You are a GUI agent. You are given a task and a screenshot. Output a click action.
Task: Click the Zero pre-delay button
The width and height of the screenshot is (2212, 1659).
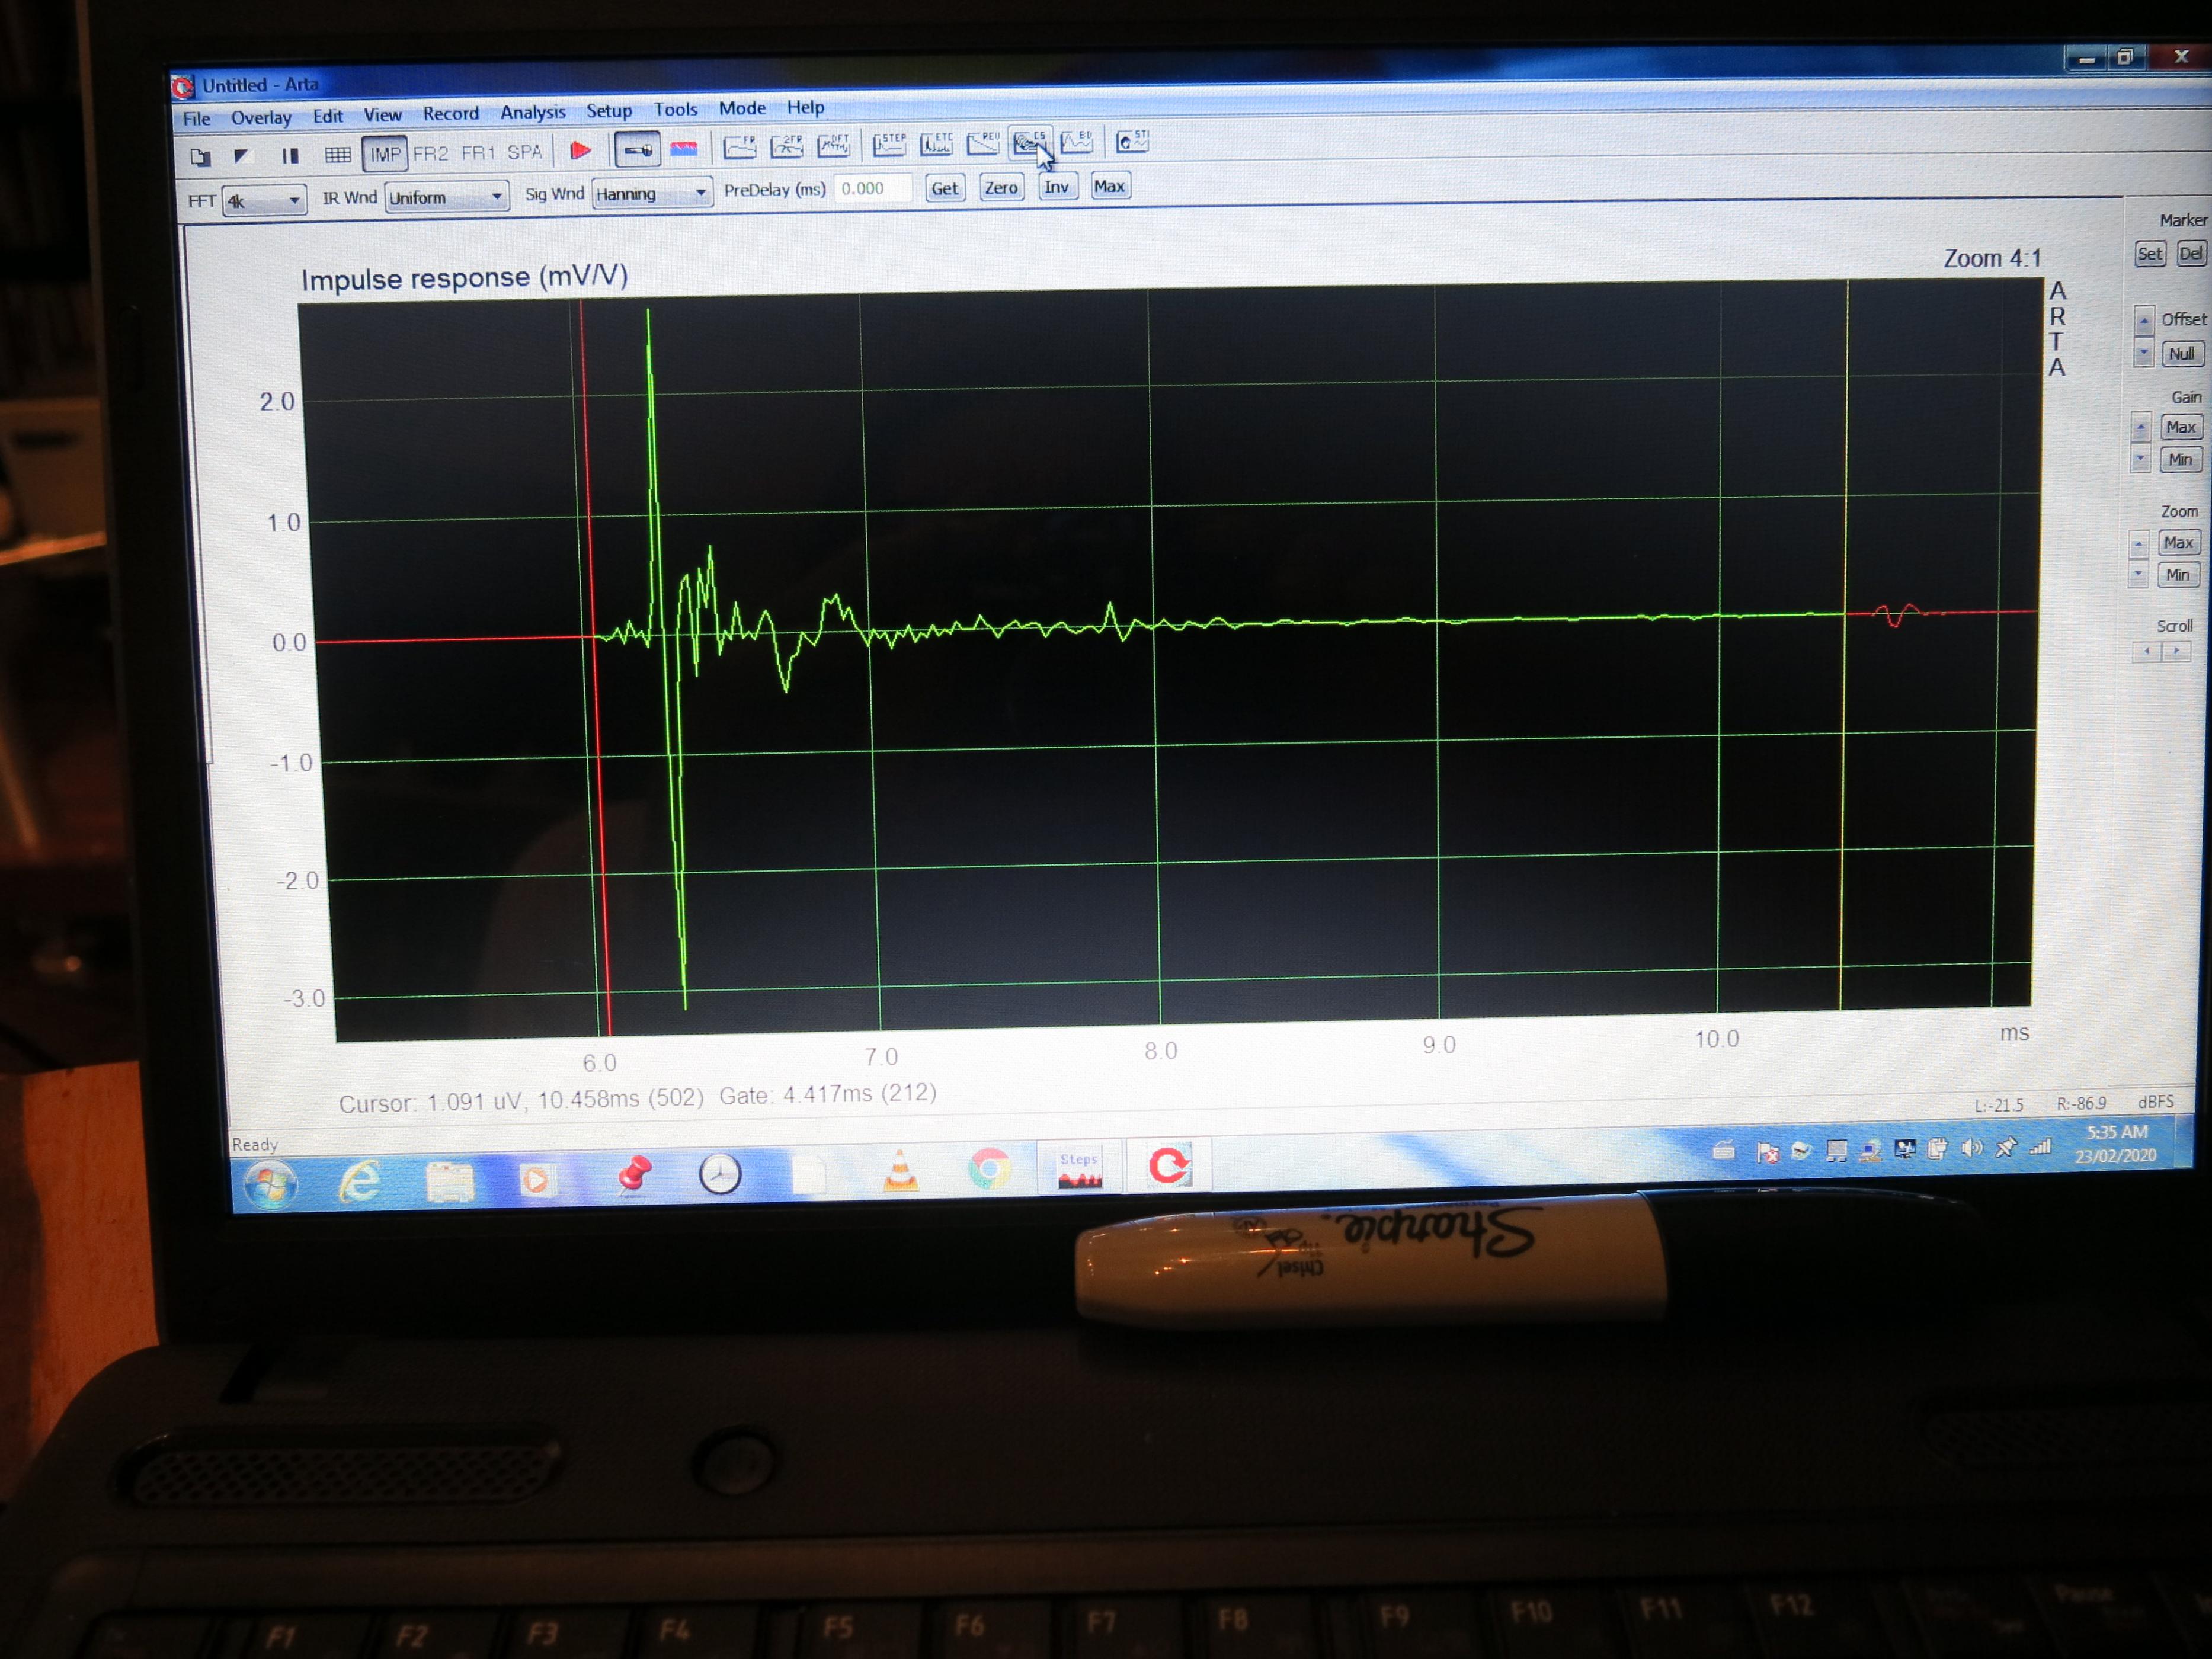(1001, 187)
